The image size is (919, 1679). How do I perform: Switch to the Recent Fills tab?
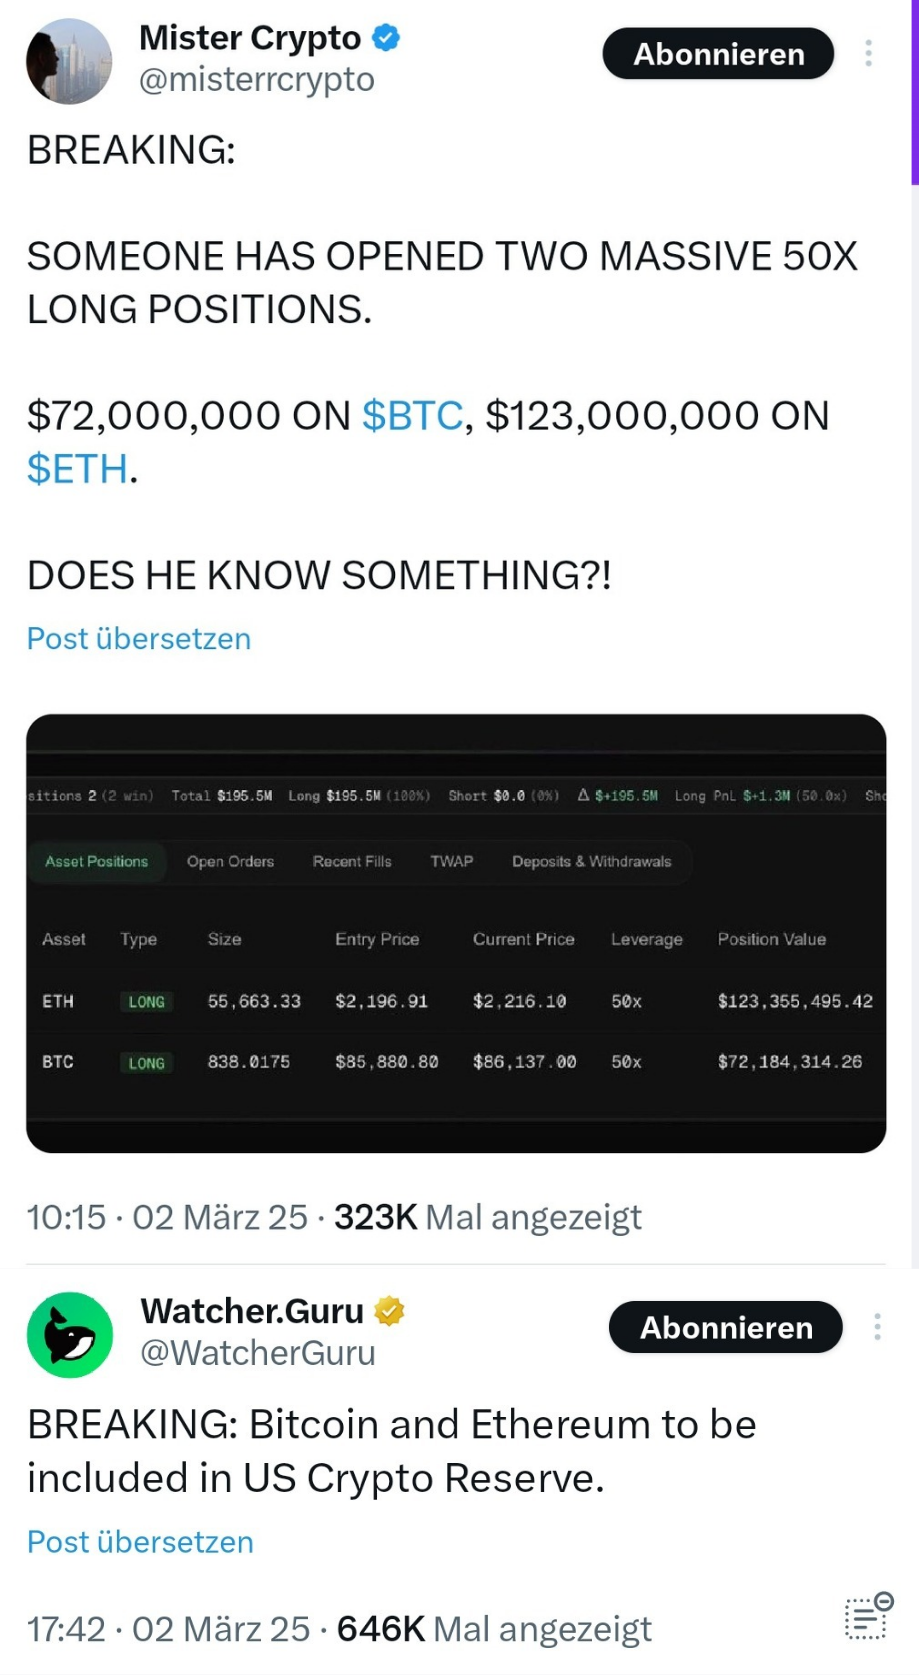[352, 862]
